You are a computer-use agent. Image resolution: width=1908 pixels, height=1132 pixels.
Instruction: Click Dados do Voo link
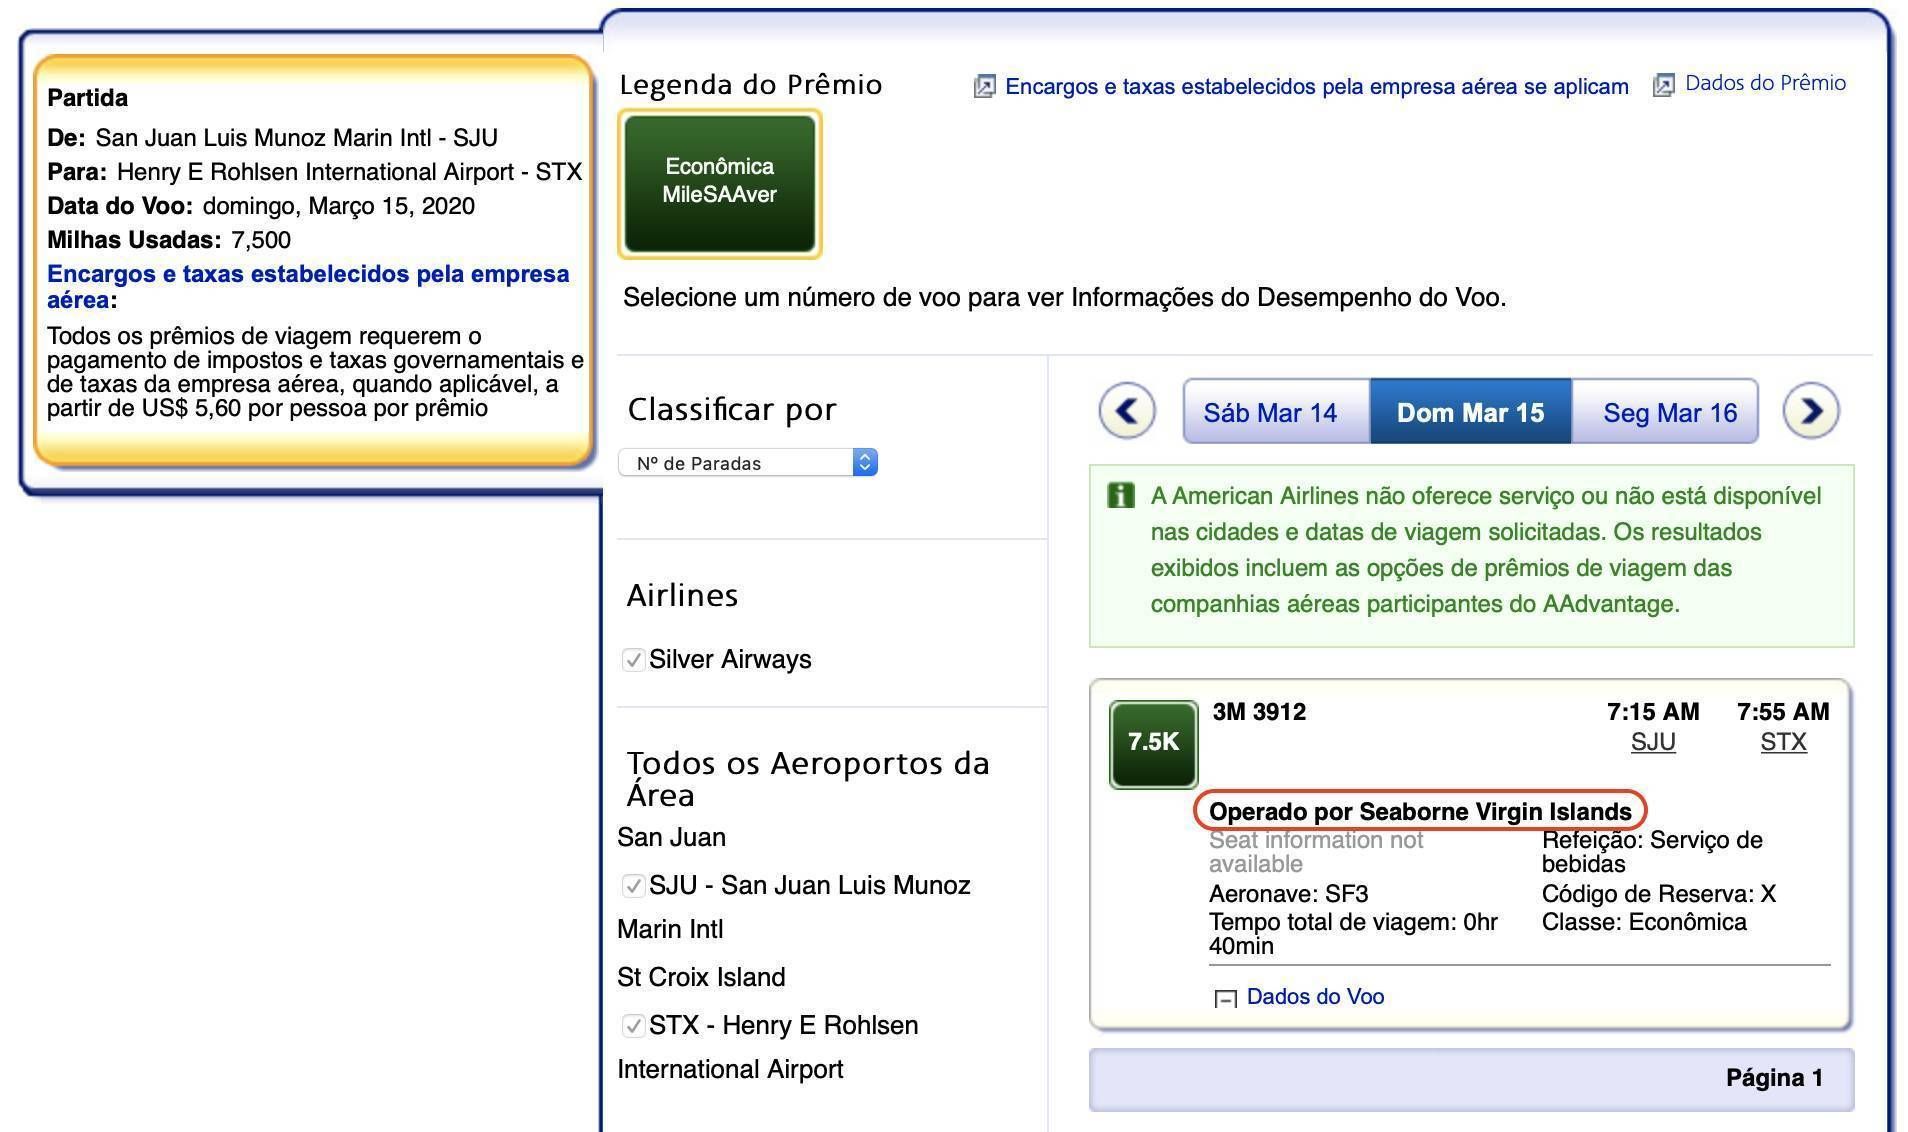(1315, 997)
